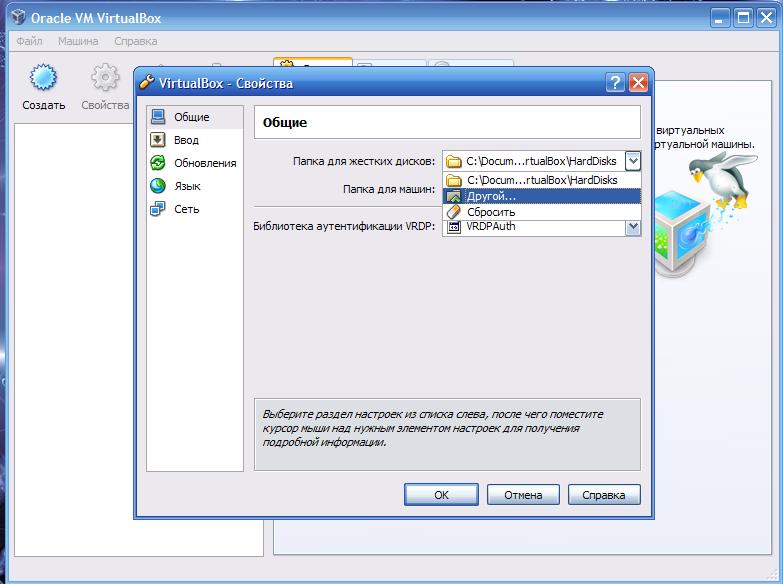Open the VRDPAuth library dropdown arrow

[633, 227]
